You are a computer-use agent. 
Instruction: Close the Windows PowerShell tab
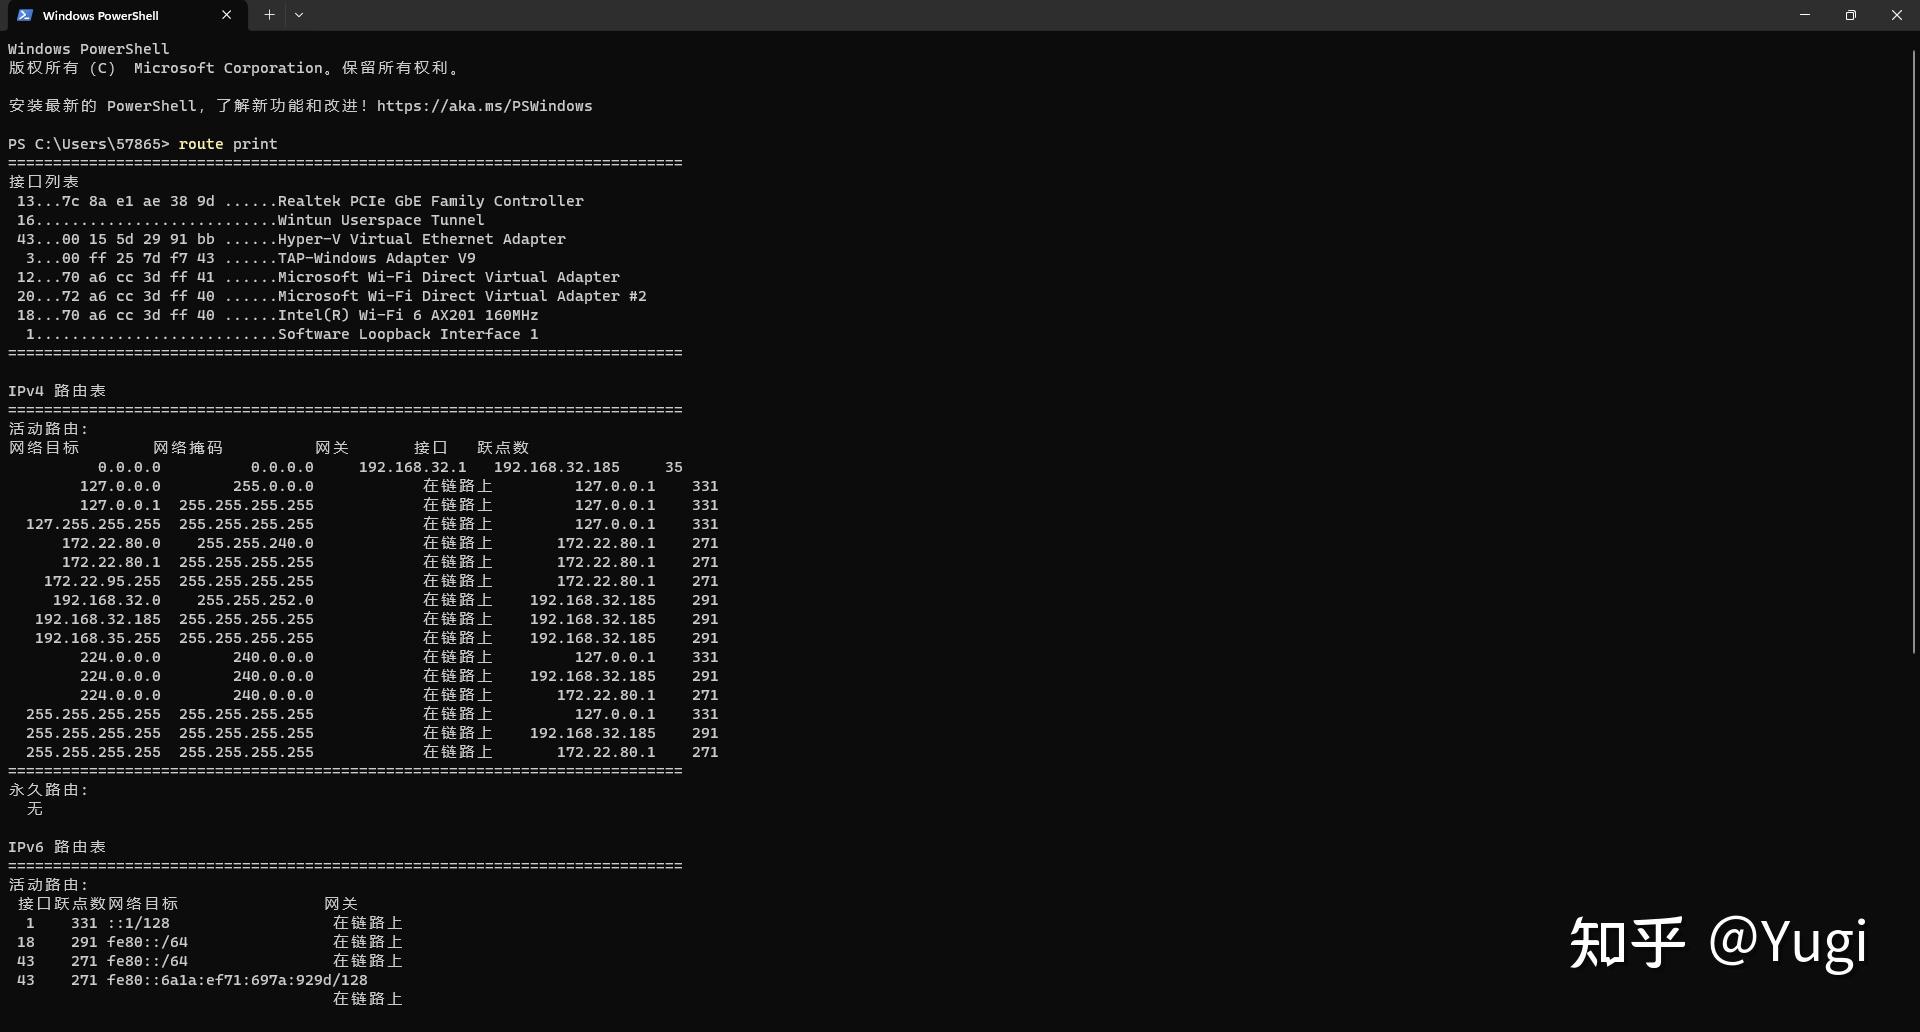click(x=226, y=15)
